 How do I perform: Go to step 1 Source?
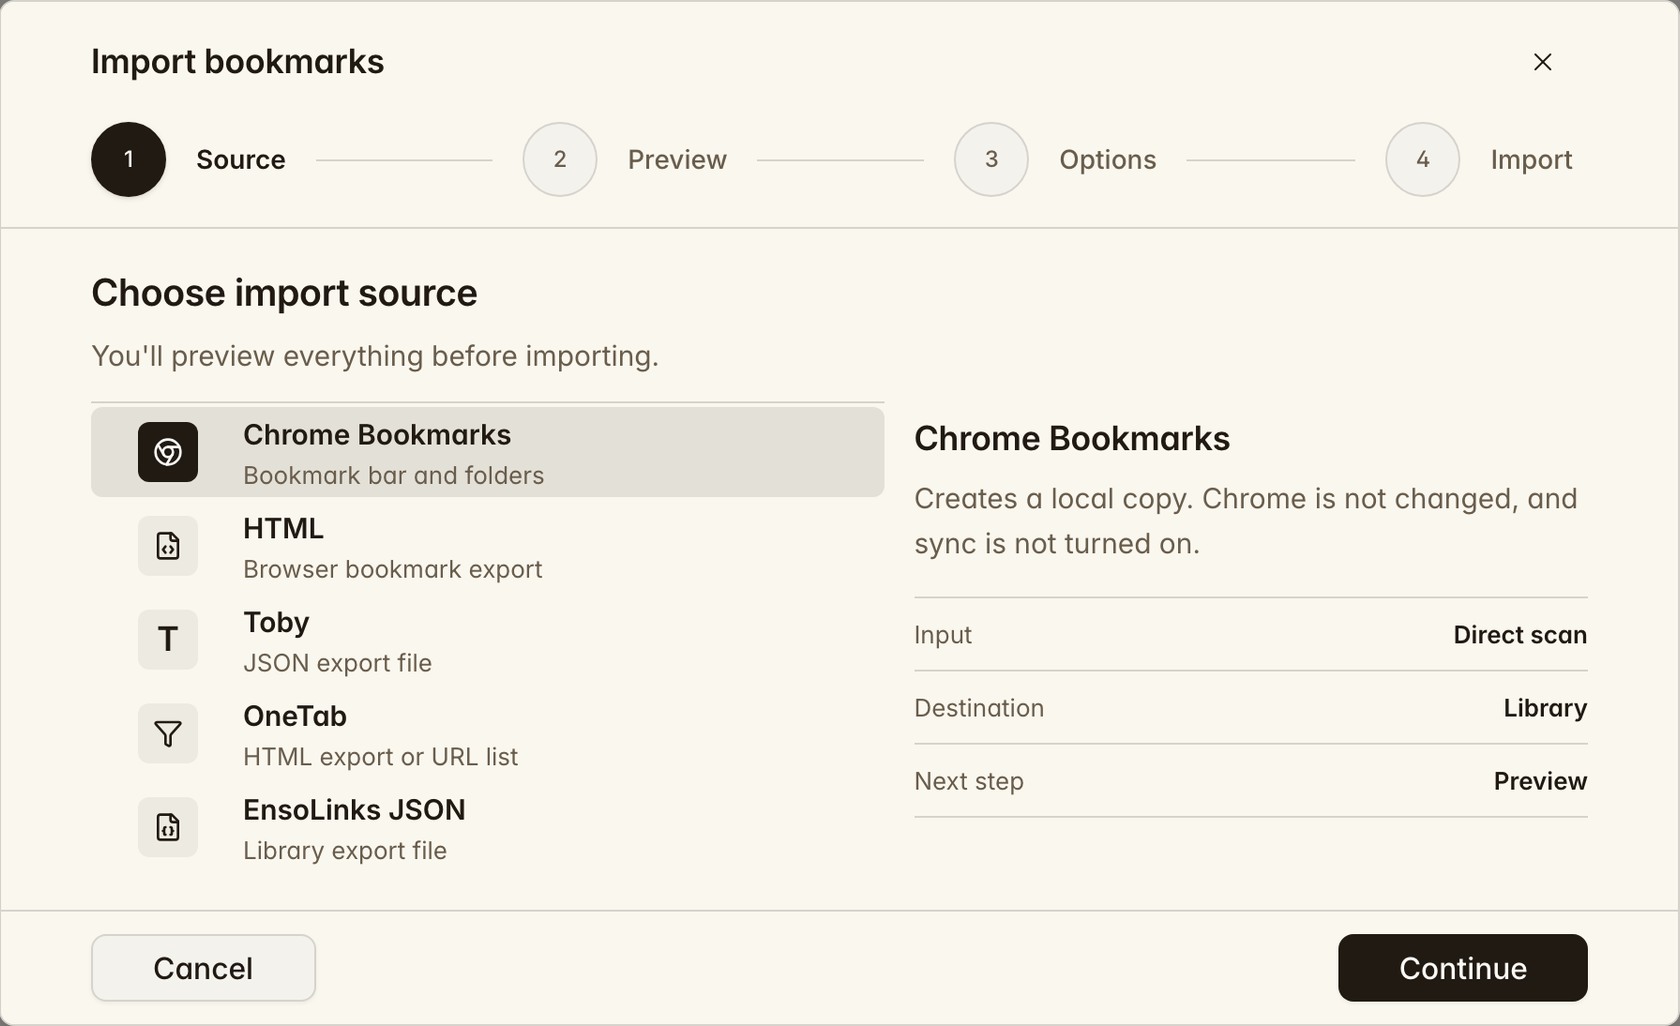coord(129,160)
